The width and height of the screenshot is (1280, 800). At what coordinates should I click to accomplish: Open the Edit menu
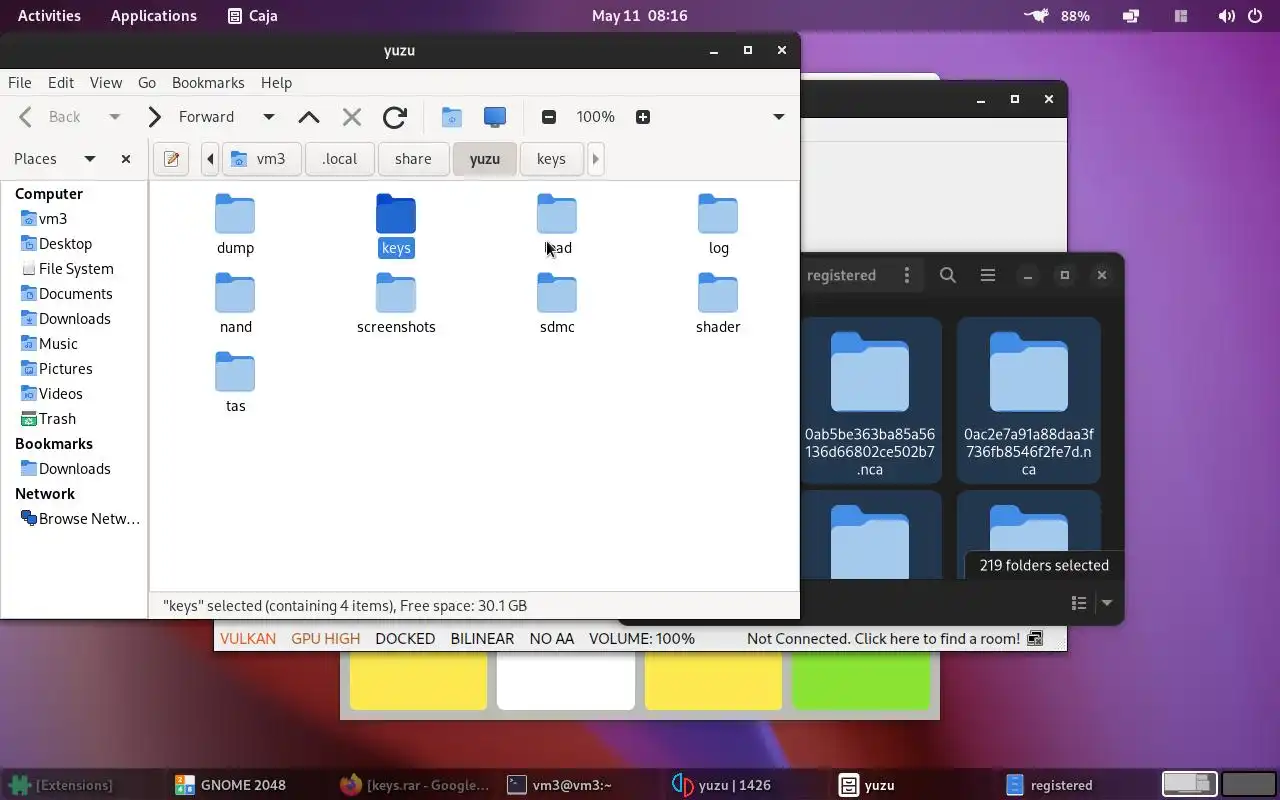pos(61,83)
